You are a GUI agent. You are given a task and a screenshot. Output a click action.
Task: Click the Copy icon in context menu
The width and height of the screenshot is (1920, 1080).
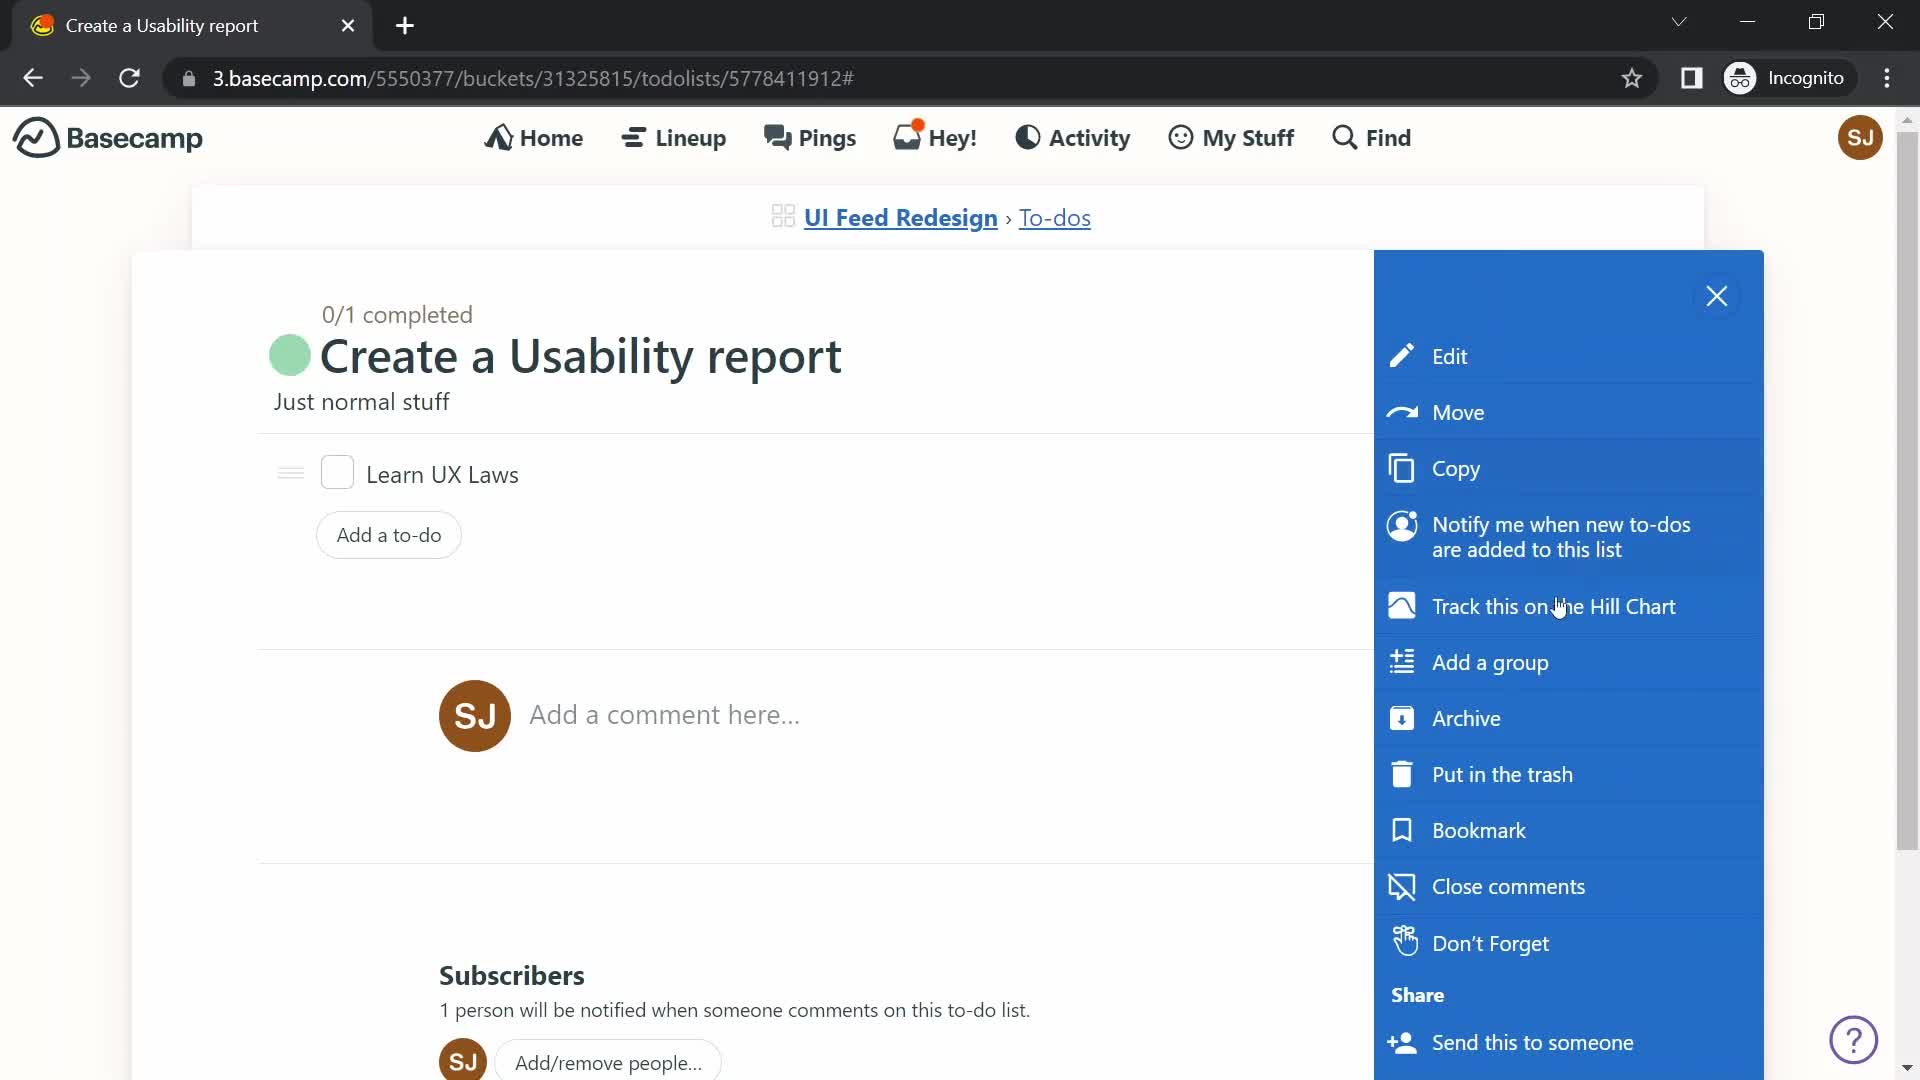(x=1400, y=468)
